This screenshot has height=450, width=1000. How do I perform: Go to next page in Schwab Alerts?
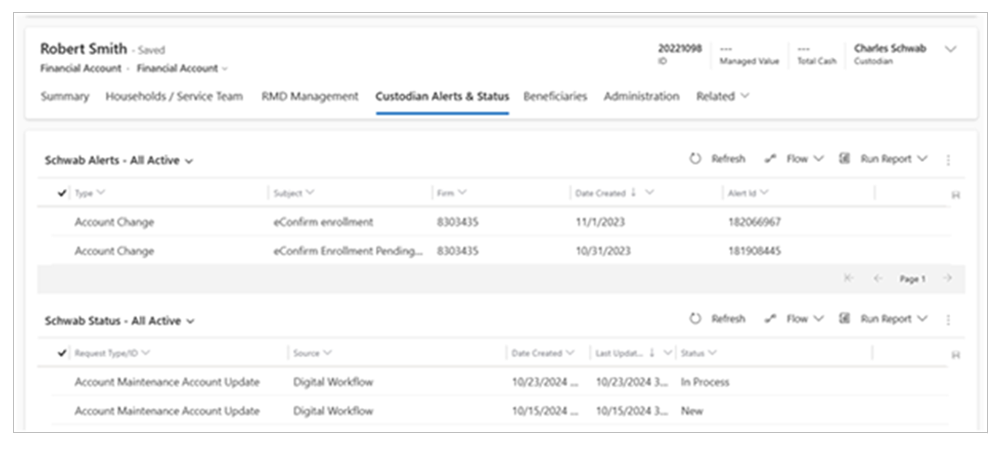click(946, 279)
